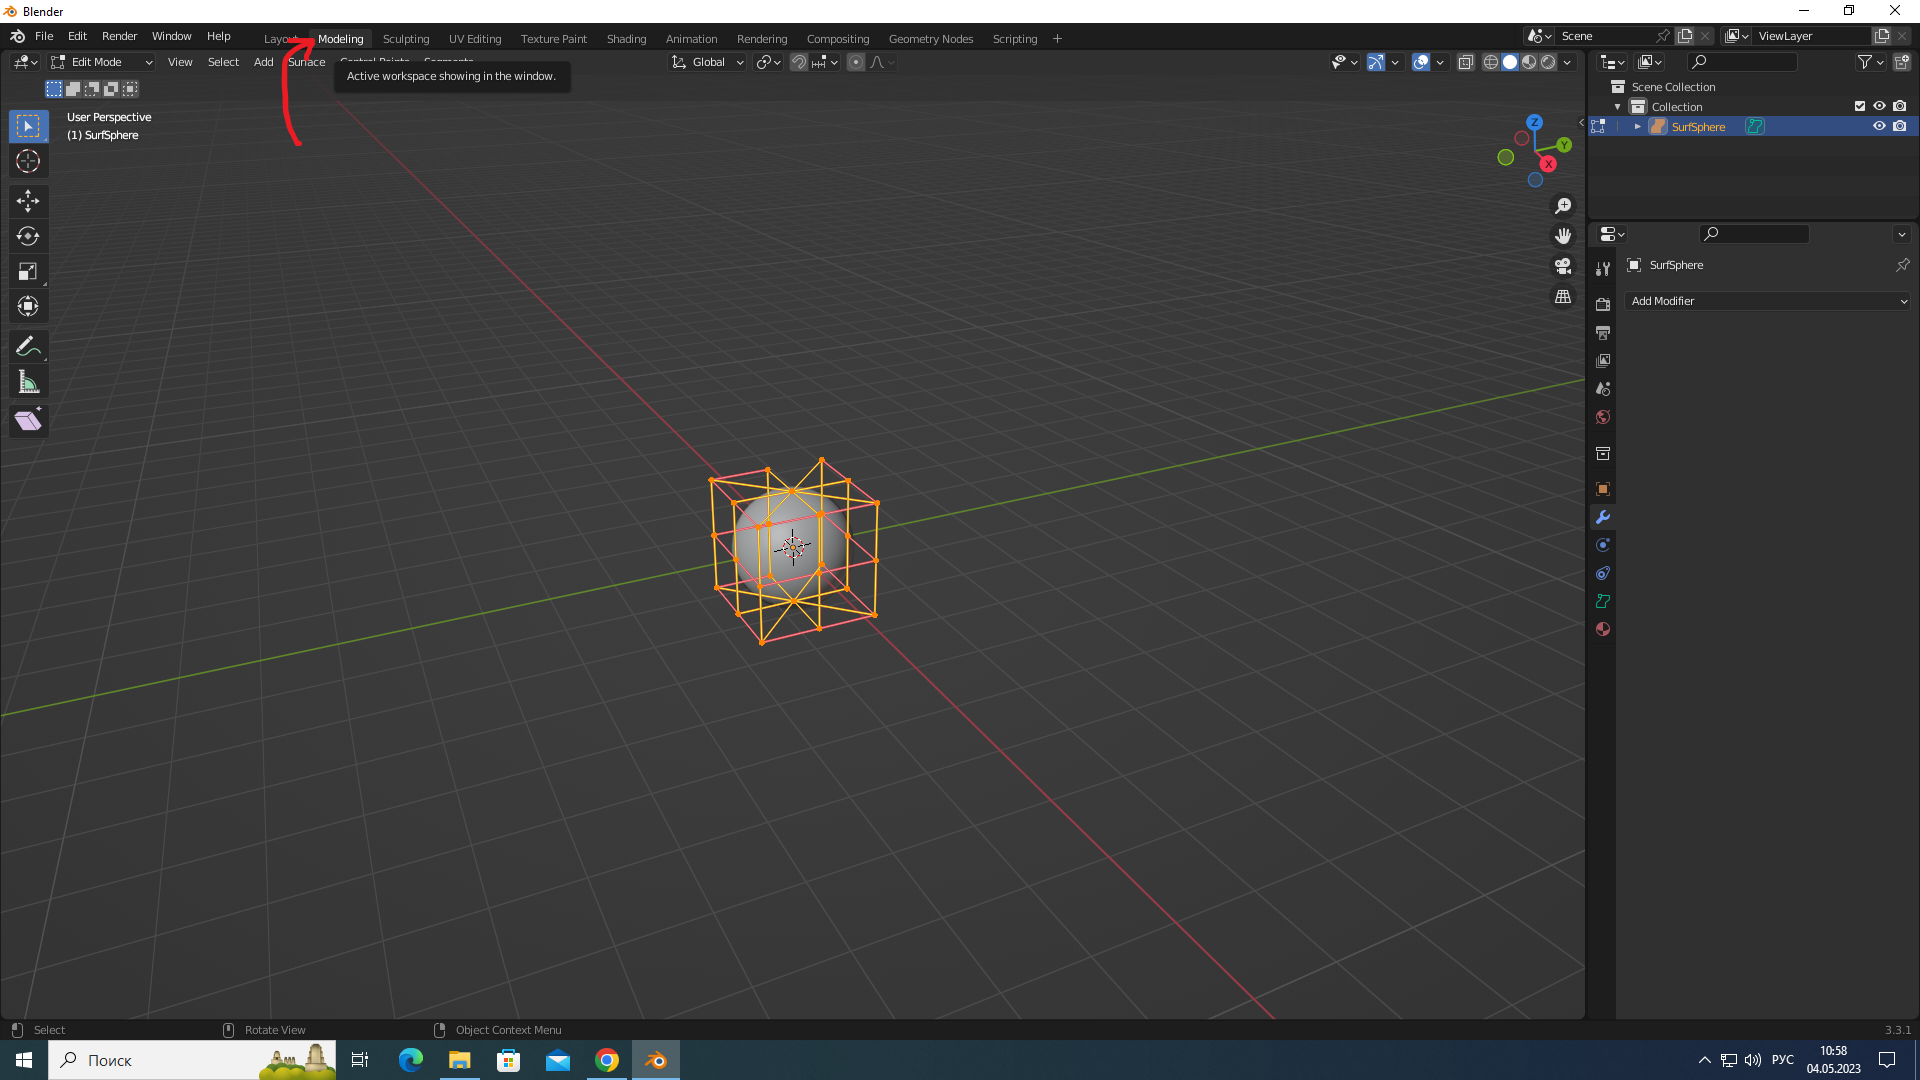Screen dimensions: 1920x1080
Task: Click outliner search field
Action: 1740,62
